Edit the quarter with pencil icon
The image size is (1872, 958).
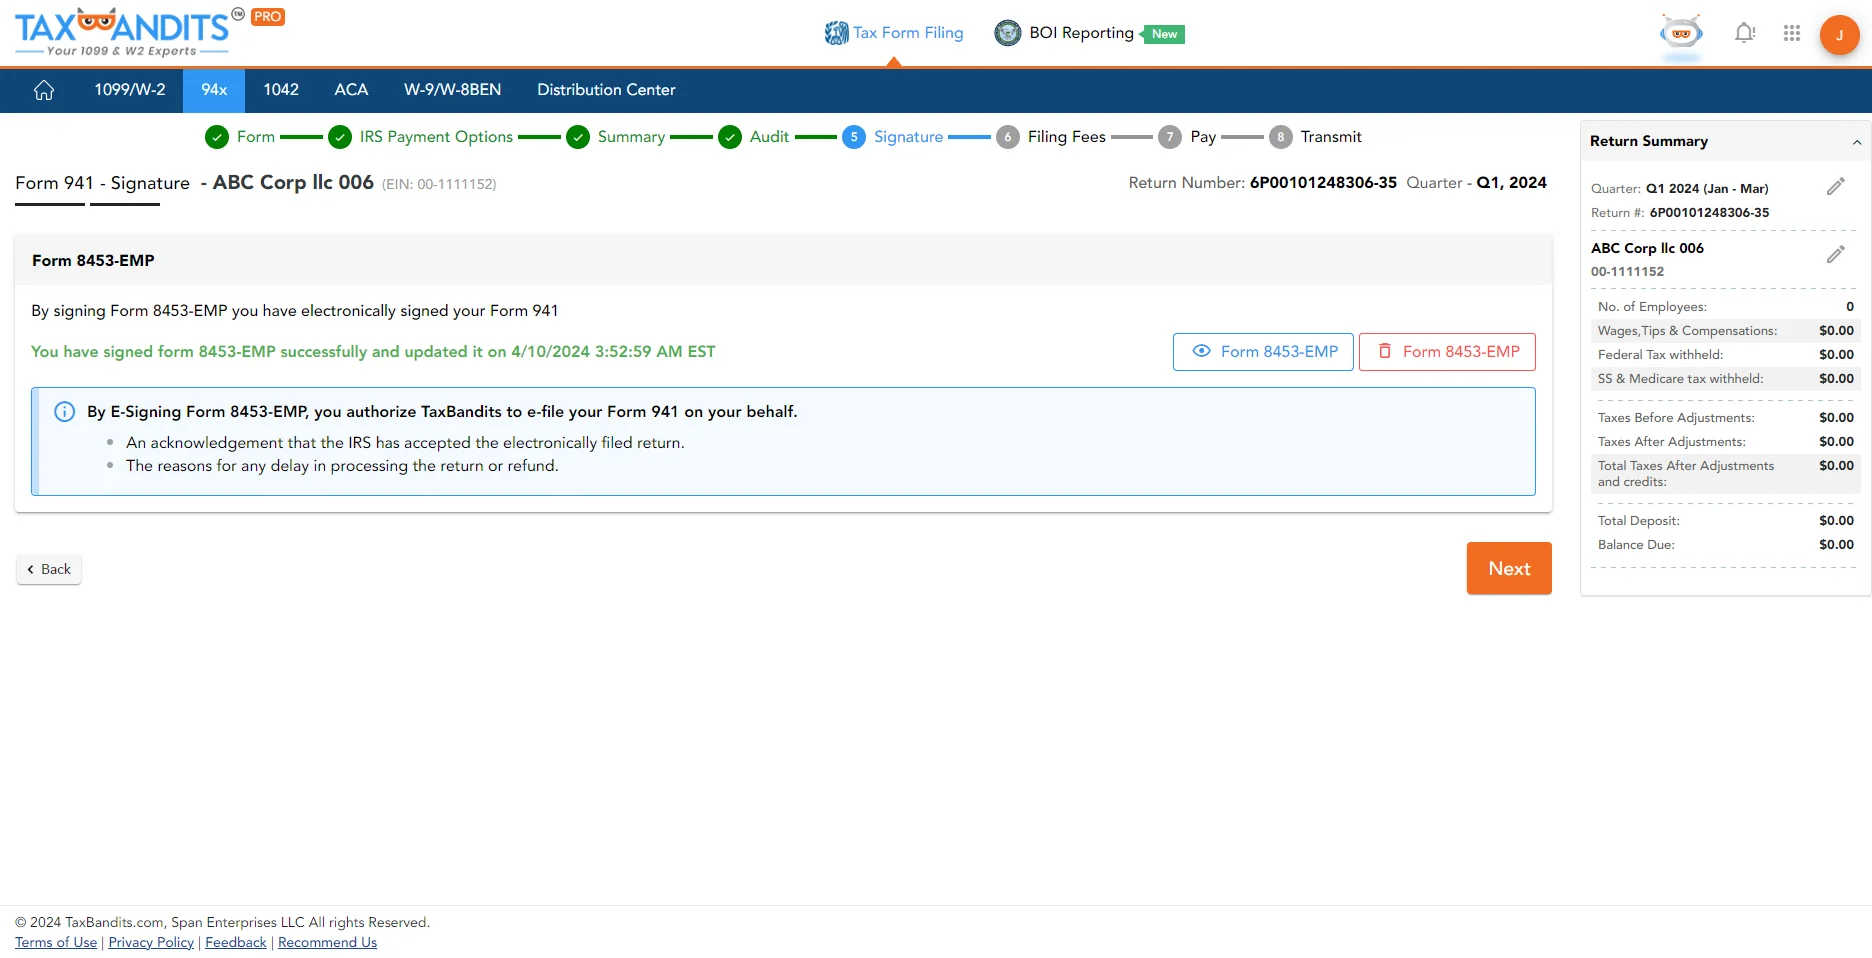pos(1835,187)
